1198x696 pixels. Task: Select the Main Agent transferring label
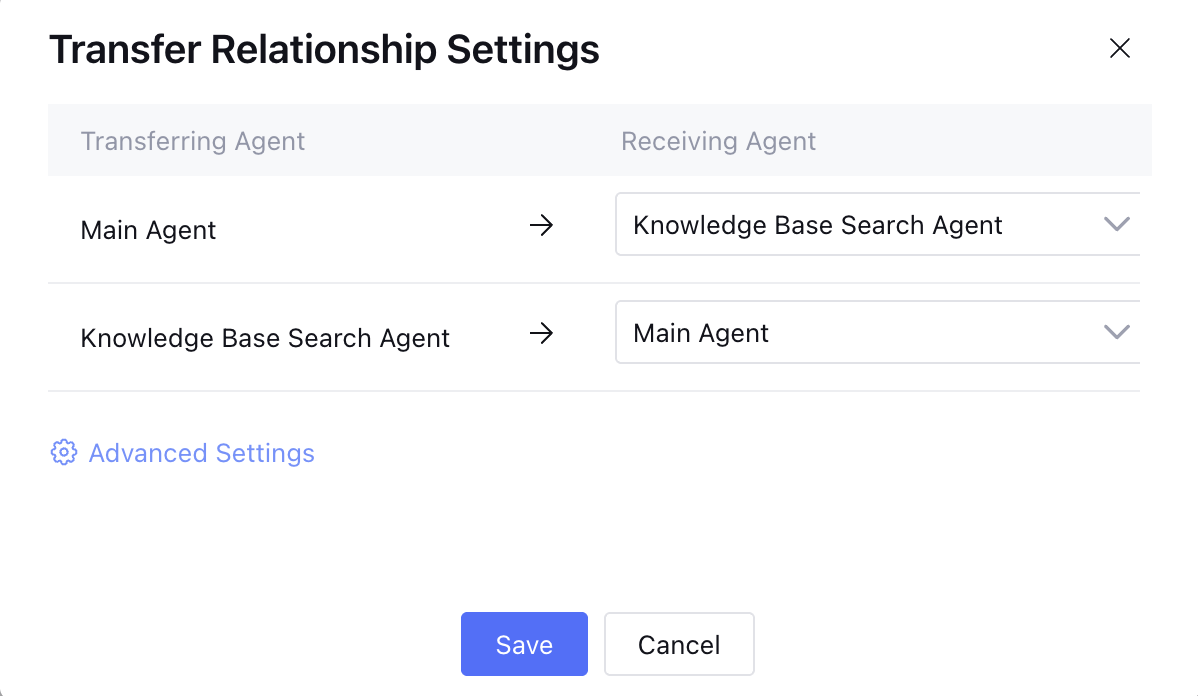(148, 230)
